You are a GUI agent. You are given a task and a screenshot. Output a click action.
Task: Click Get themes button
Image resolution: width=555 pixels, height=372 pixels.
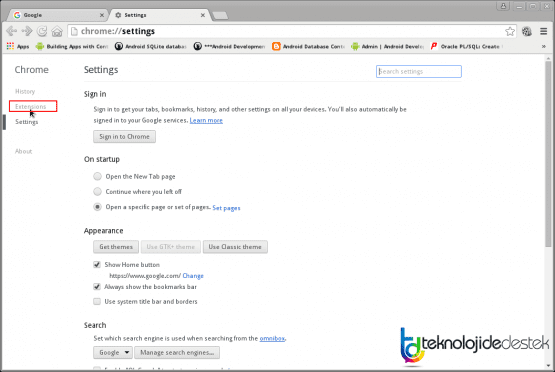116,247
